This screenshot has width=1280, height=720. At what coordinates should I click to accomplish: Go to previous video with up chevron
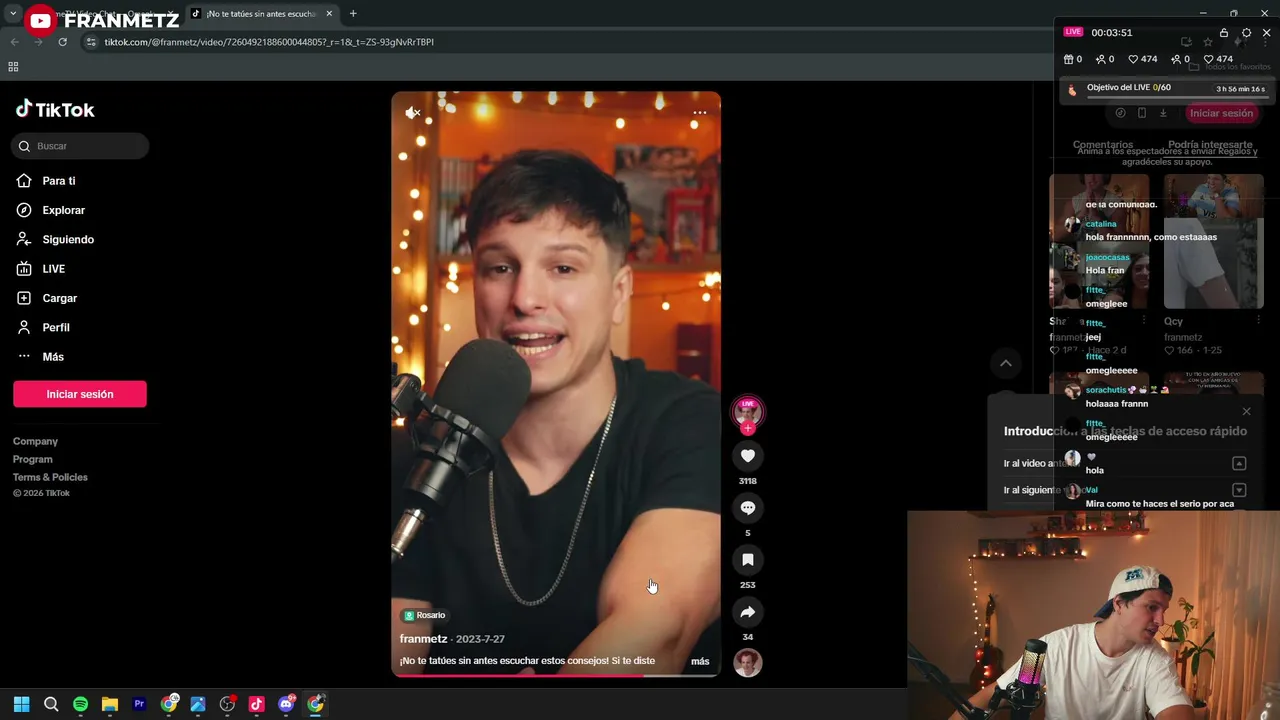click(x=1006, y=363)
